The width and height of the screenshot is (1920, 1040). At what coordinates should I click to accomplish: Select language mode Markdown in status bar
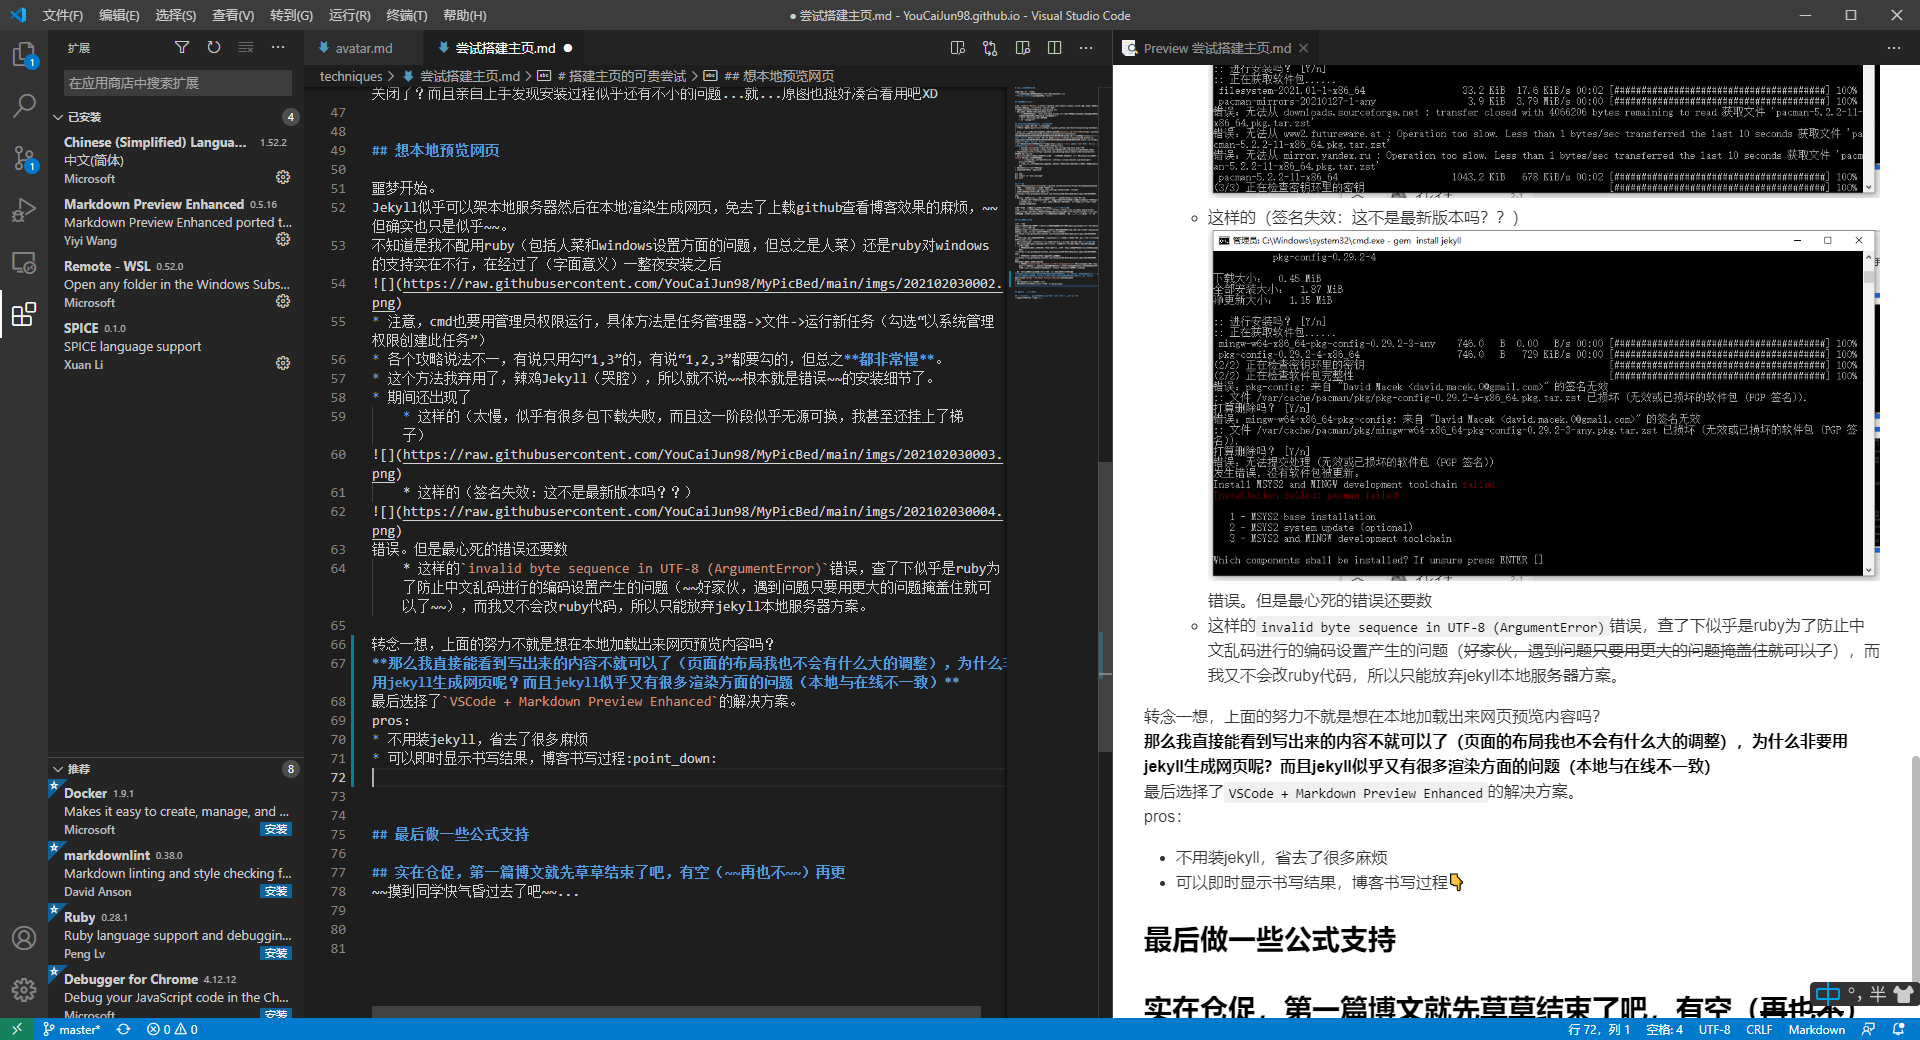(1816, 1029)
